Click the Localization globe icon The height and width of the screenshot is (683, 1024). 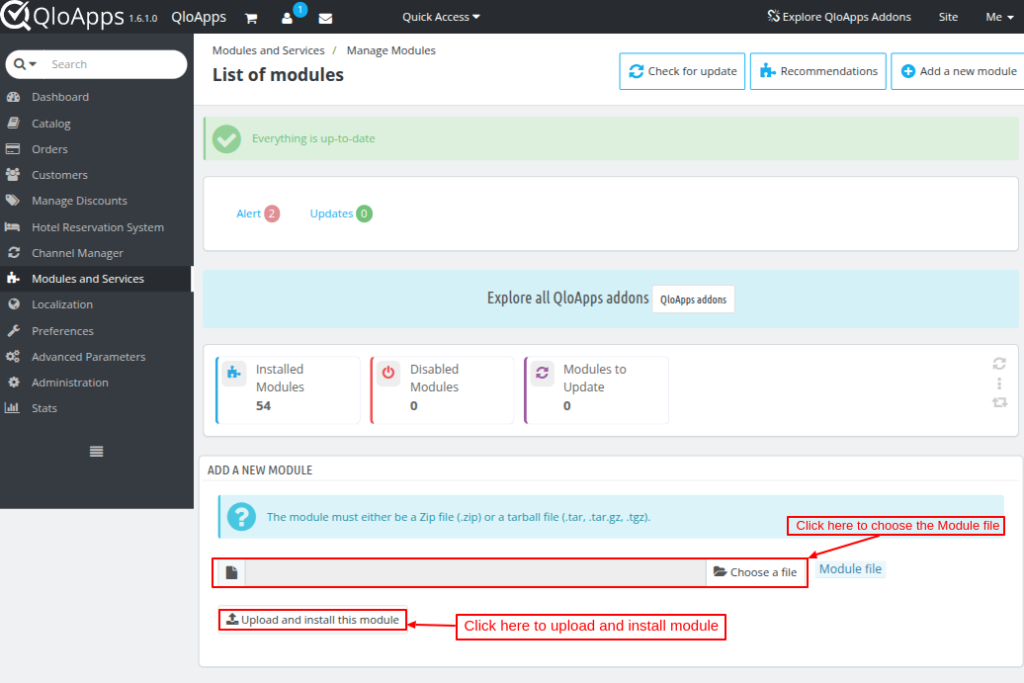(14, 304)
